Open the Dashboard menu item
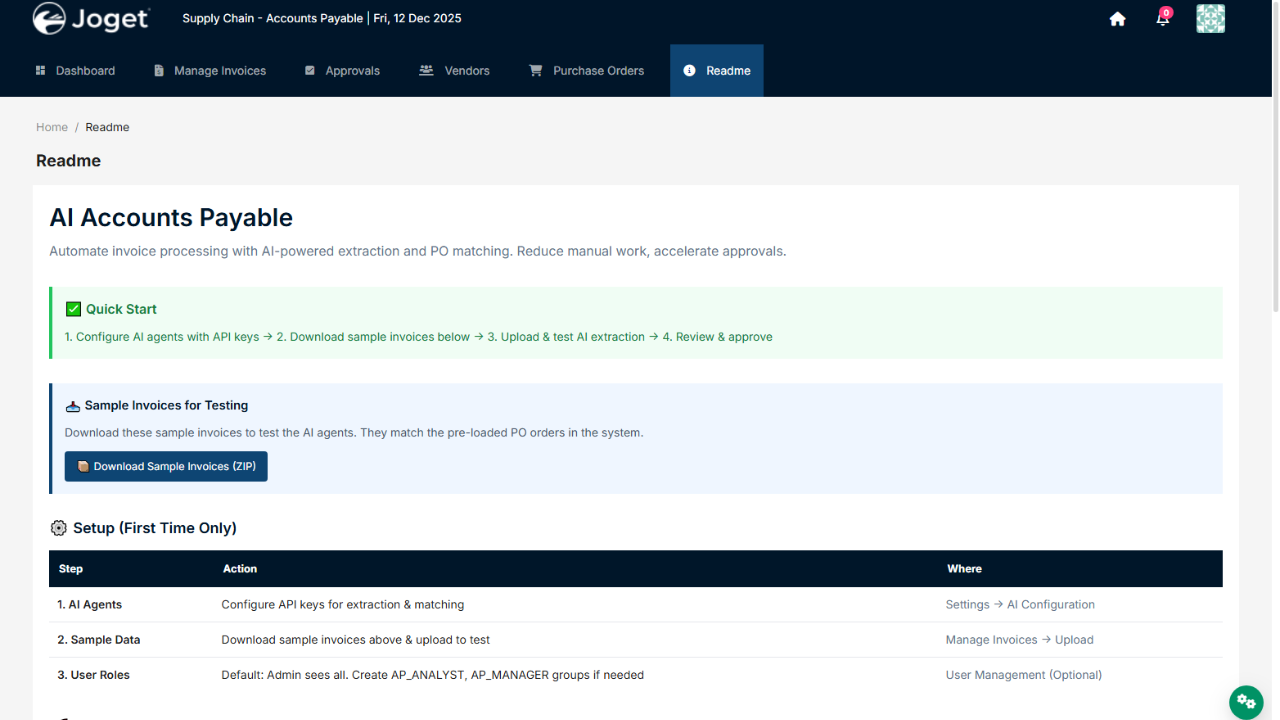 tap(85, 71)
